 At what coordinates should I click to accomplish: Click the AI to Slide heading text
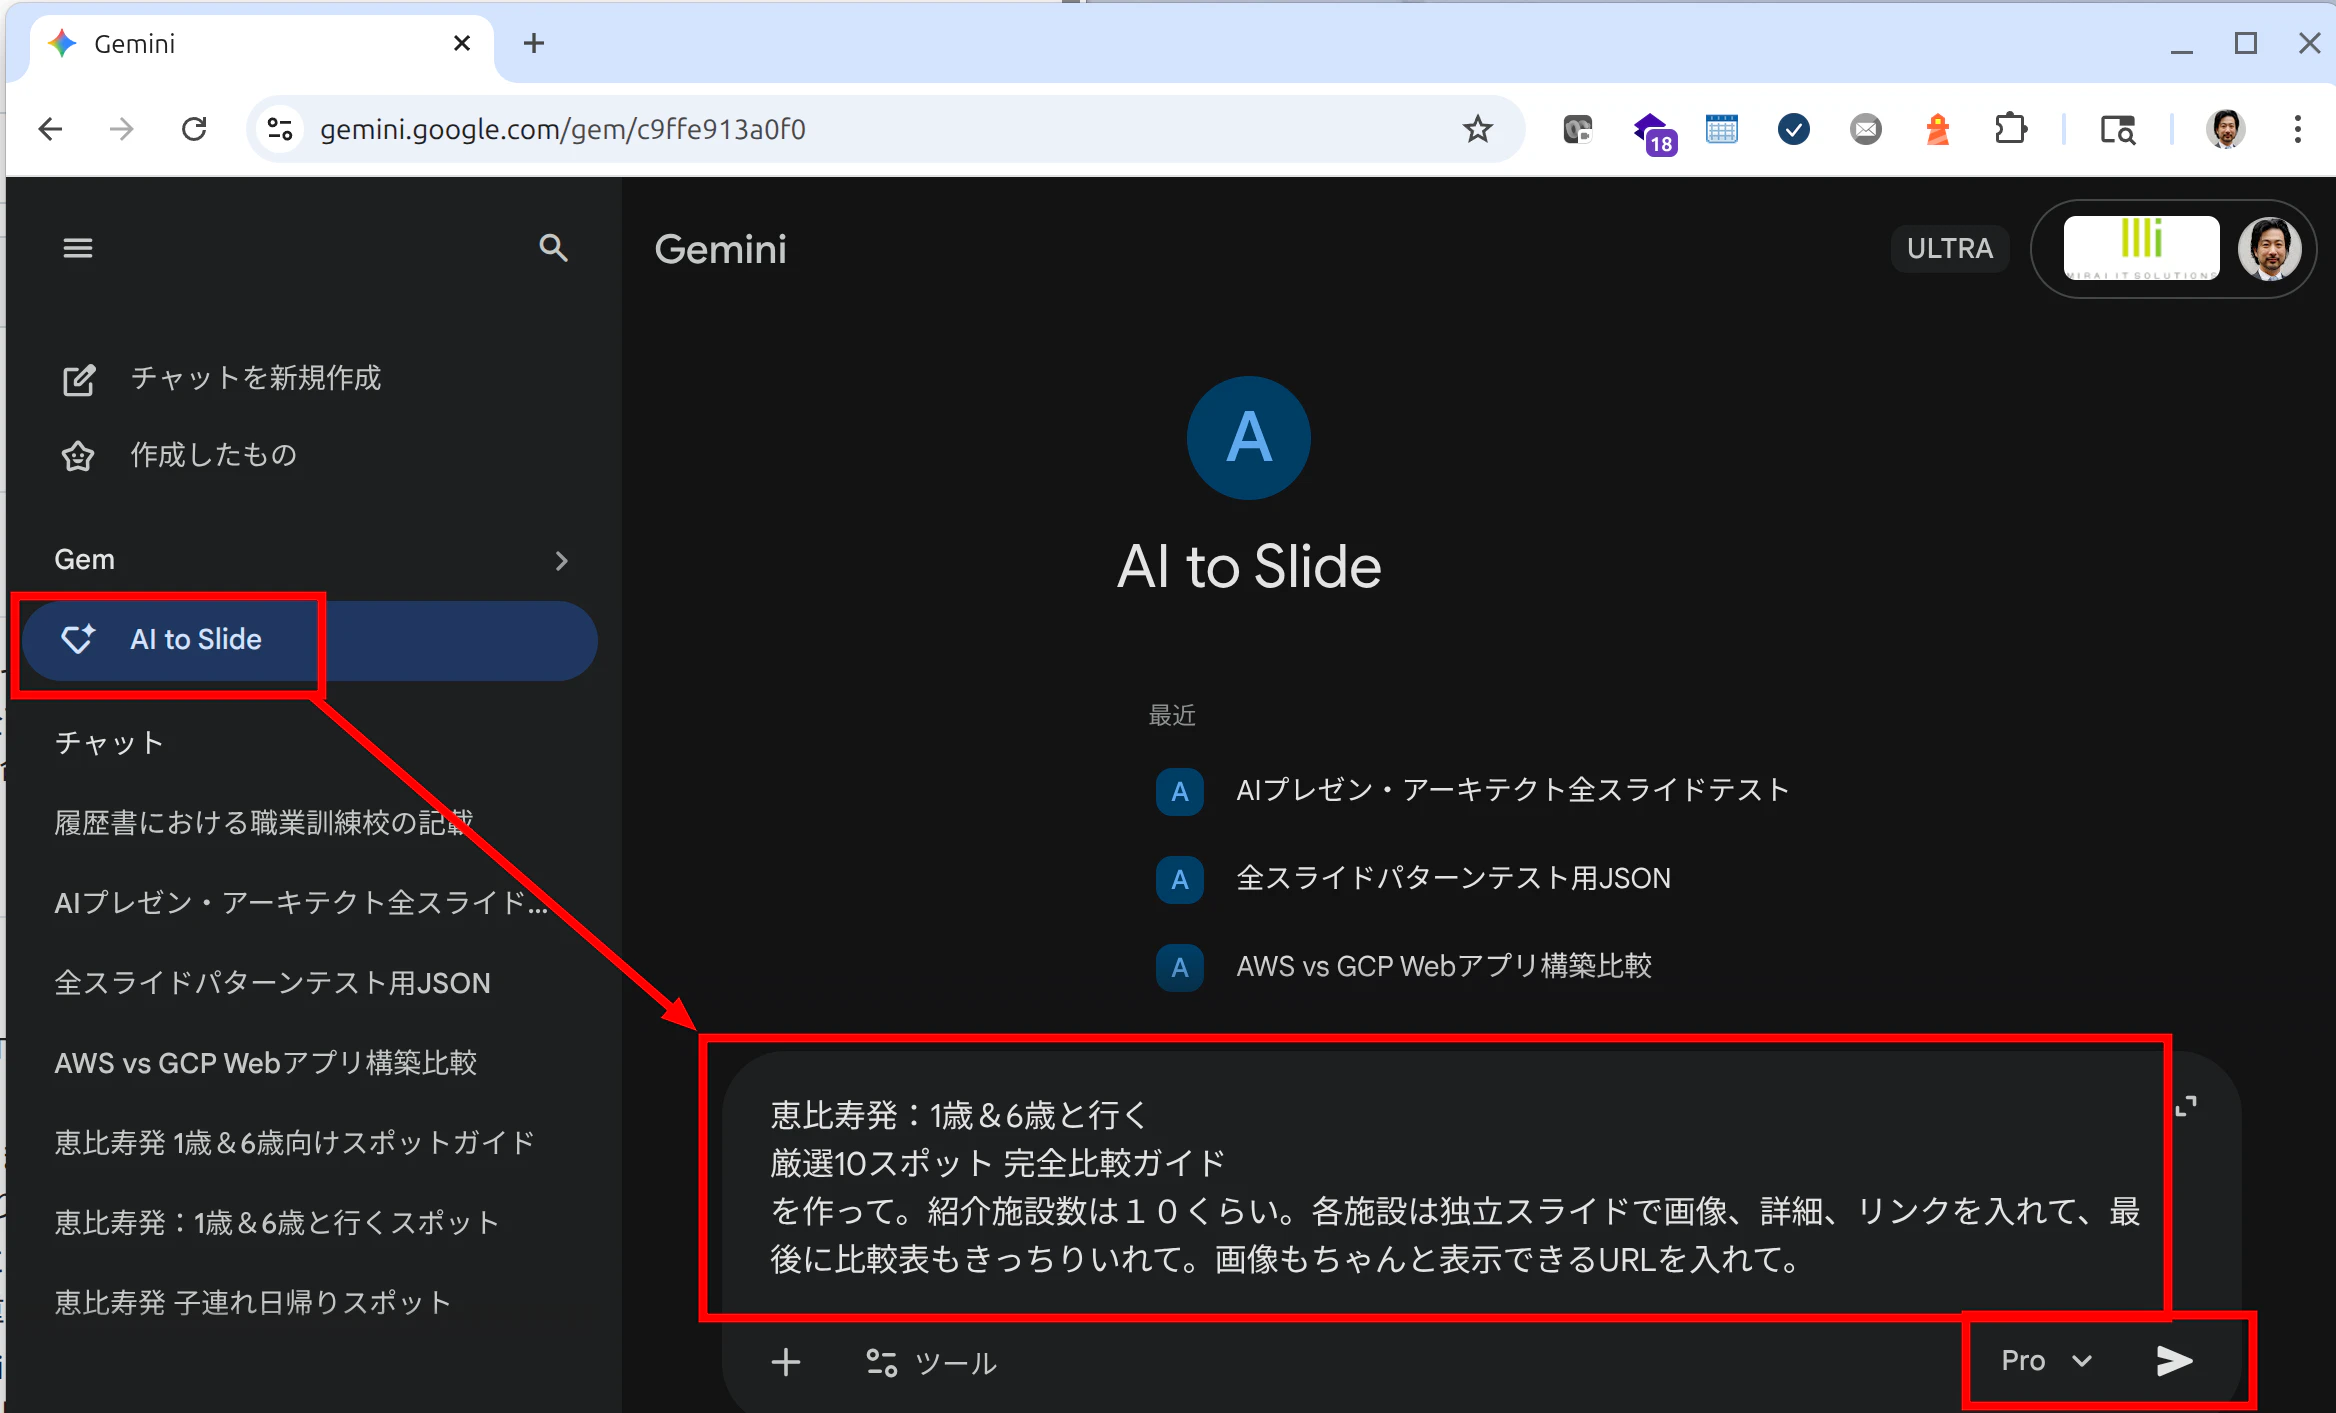1249,567
